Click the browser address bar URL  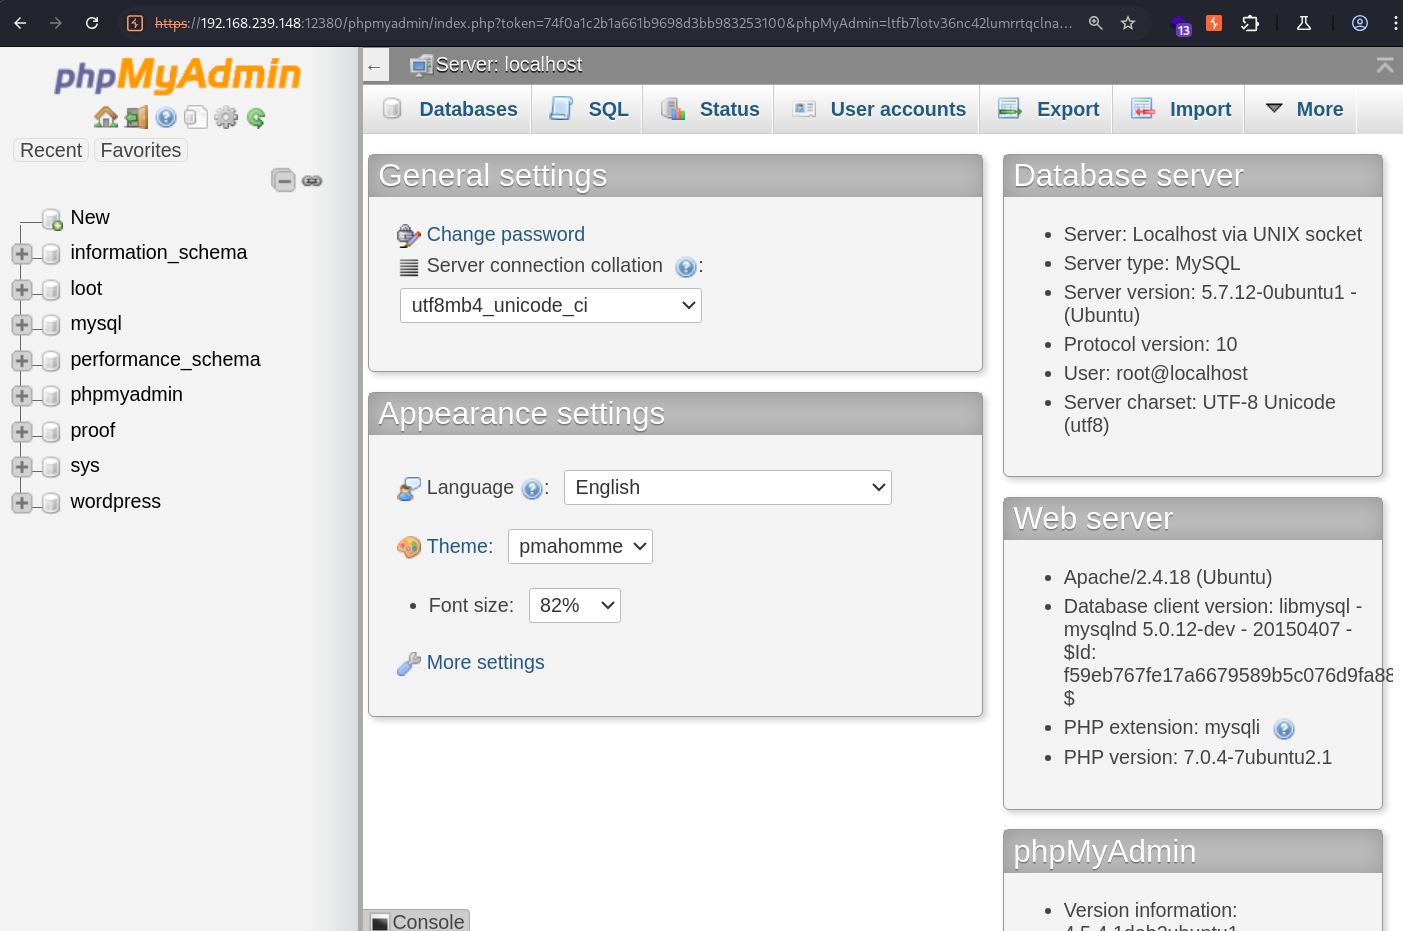point(613,23)
